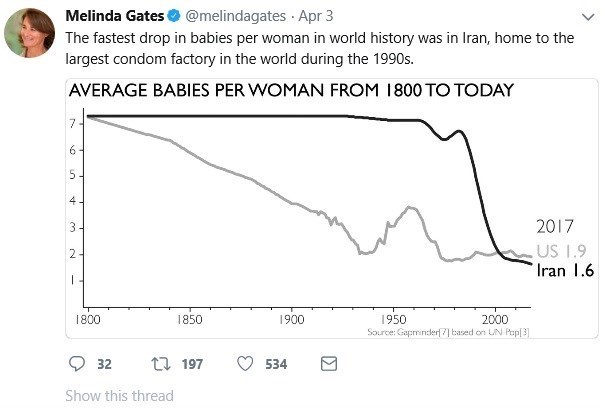This screenshot has height=410, width=604.
Task: Open Melinda Gates profile name link
Action: (114, 17)
